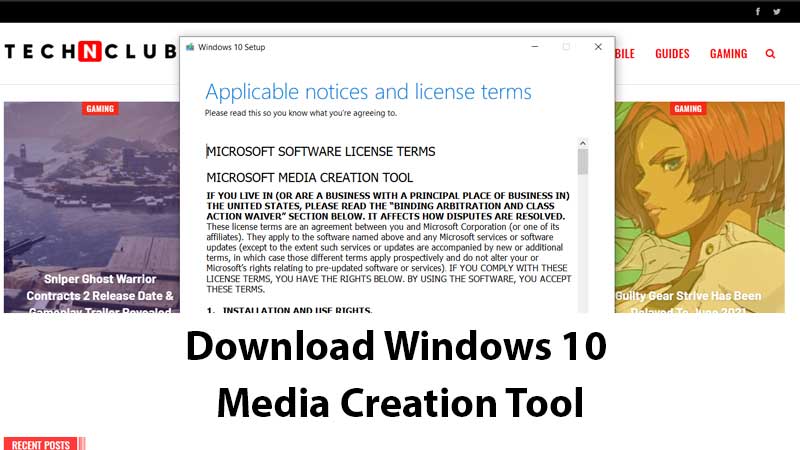The image size is (800, 450).
Task: Click the website search magnifier icon
Action: [770, 54]
